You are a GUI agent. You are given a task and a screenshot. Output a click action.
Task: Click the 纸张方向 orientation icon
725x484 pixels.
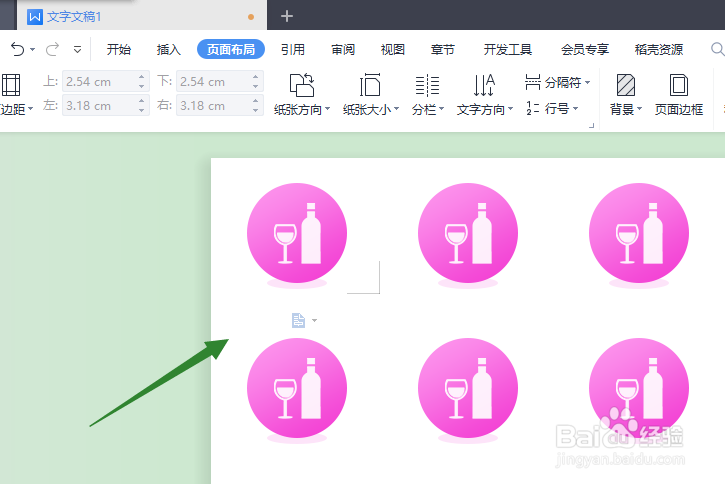pos(301,85)
